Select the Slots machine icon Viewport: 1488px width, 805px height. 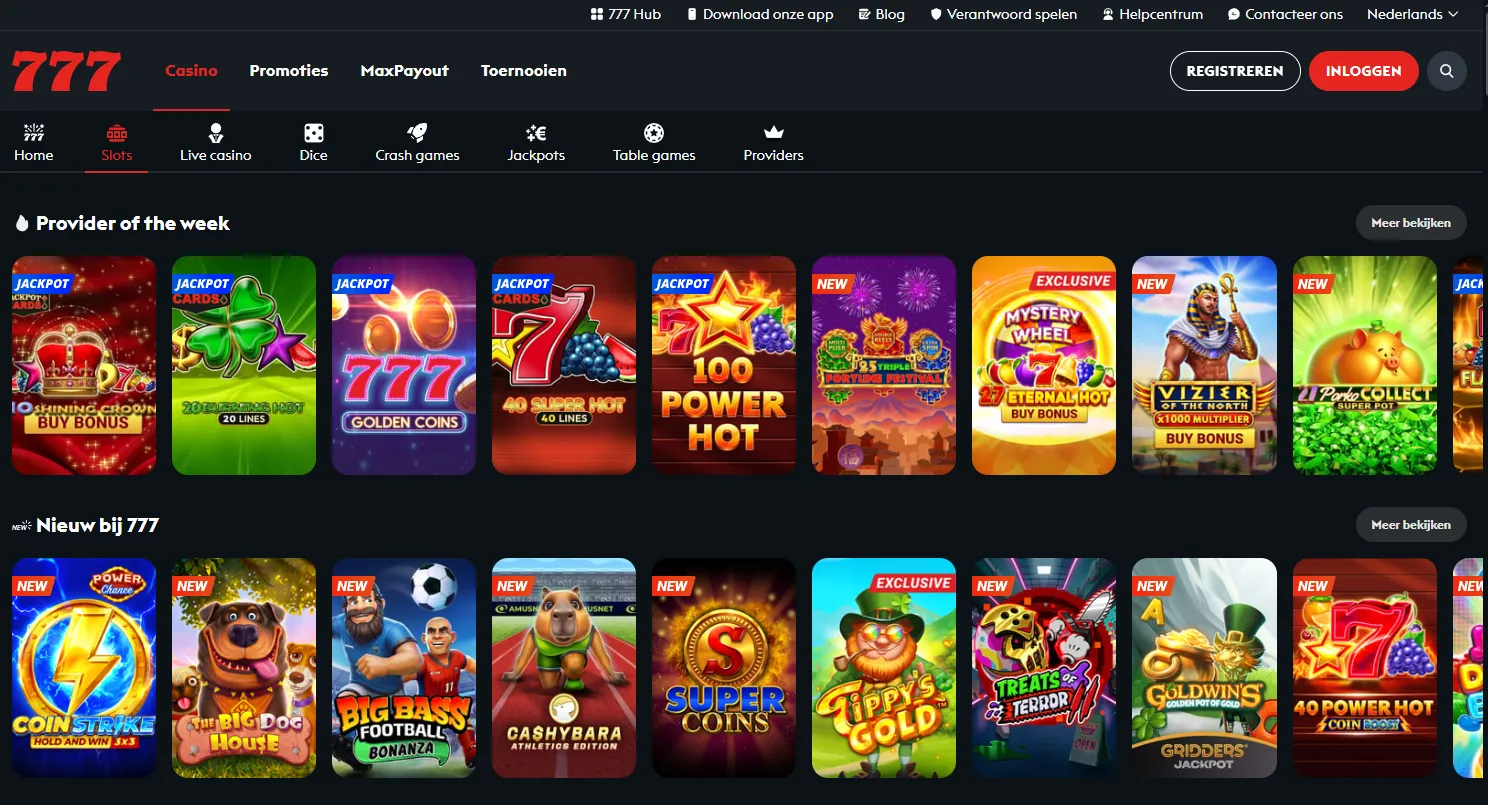click(117, 133)
